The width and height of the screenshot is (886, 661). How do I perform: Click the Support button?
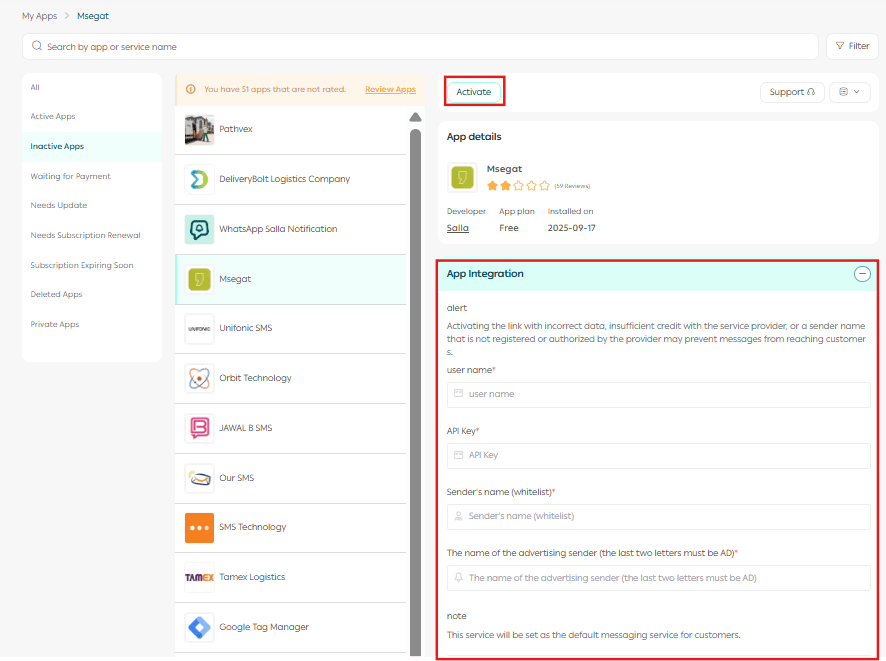coord(792,92)
